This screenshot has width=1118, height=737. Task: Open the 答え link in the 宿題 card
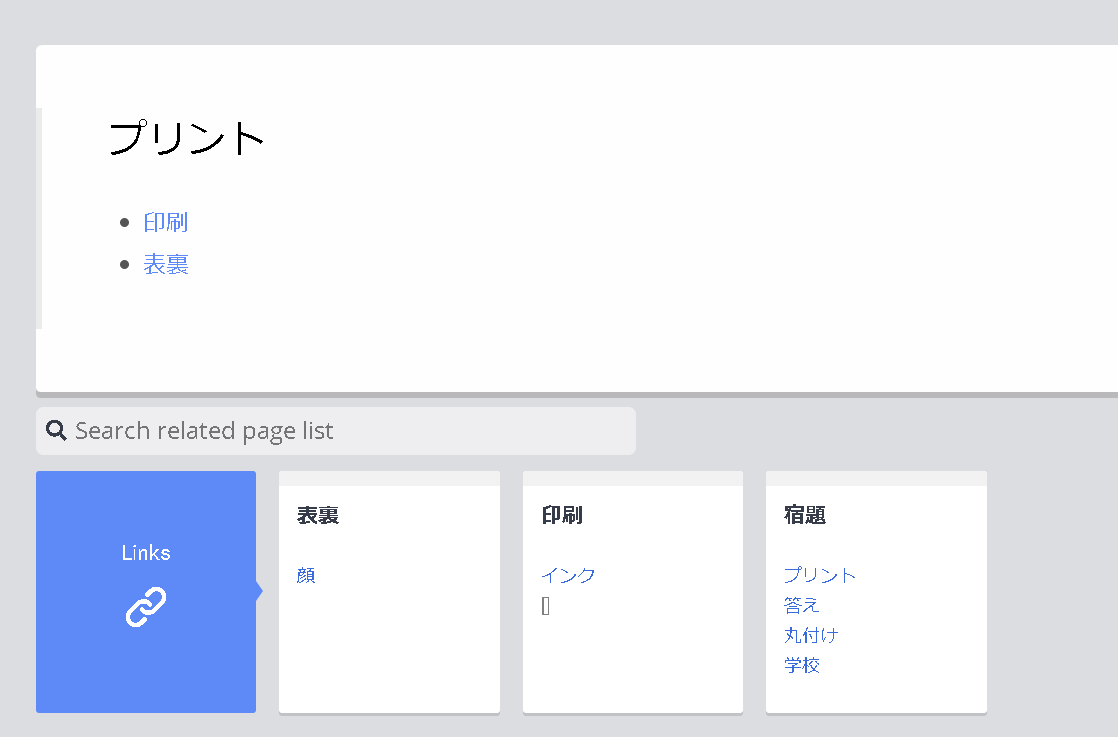point(801,605)
